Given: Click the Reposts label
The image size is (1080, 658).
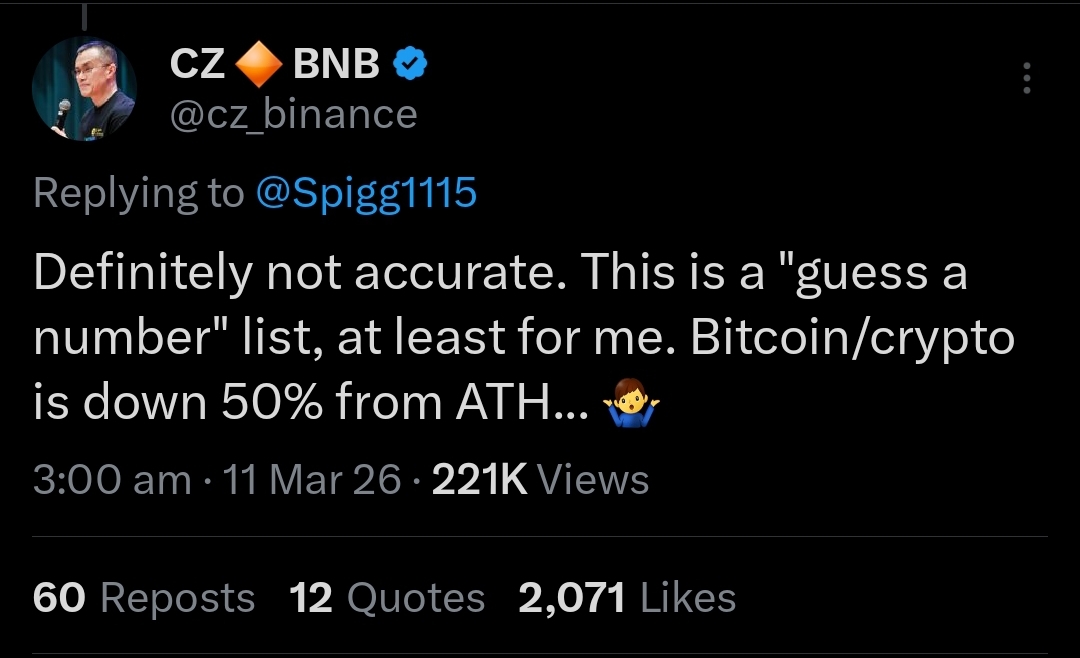Looking at the screenshot, I should pyautogui.click(x=177, y=598).
